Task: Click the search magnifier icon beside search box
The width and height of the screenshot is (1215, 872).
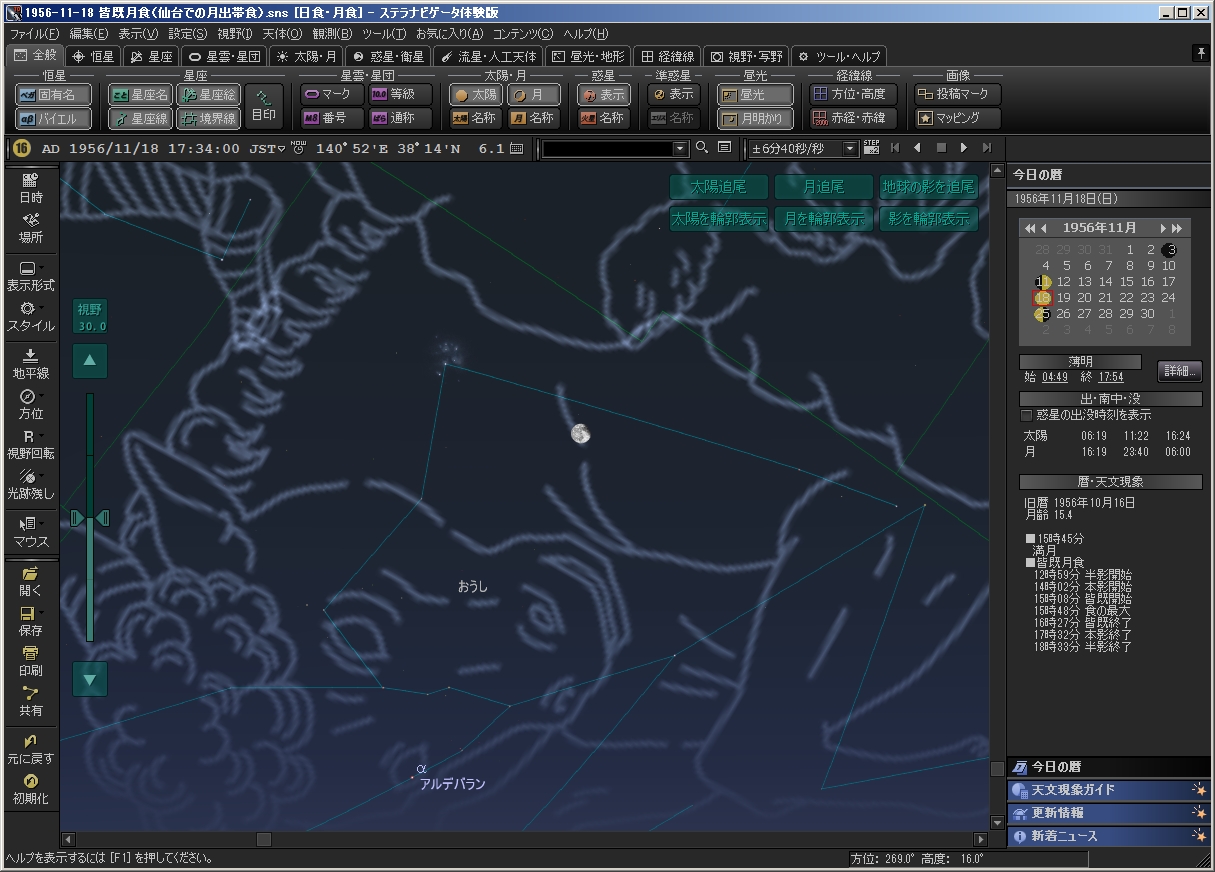Action: point(702,148)
